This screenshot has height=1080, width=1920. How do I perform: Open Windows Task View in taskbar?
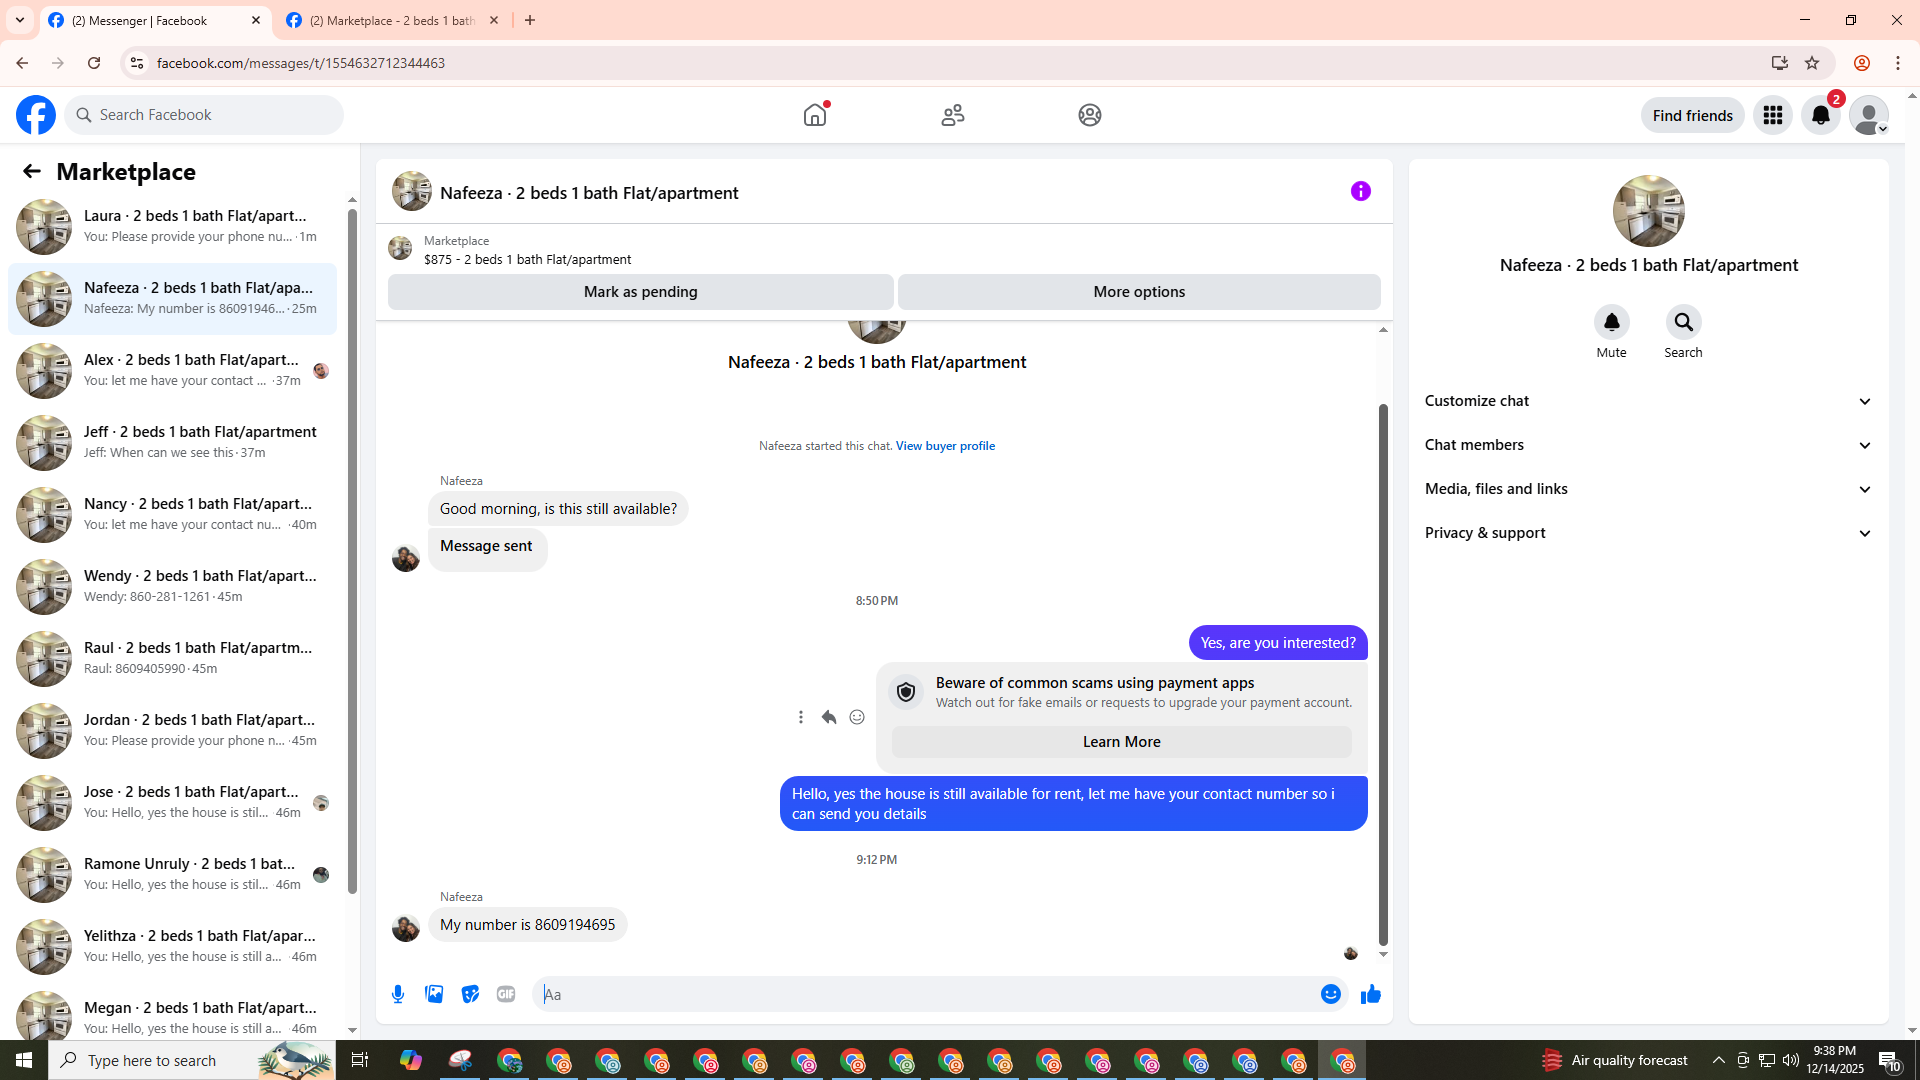coord(360,1060)
